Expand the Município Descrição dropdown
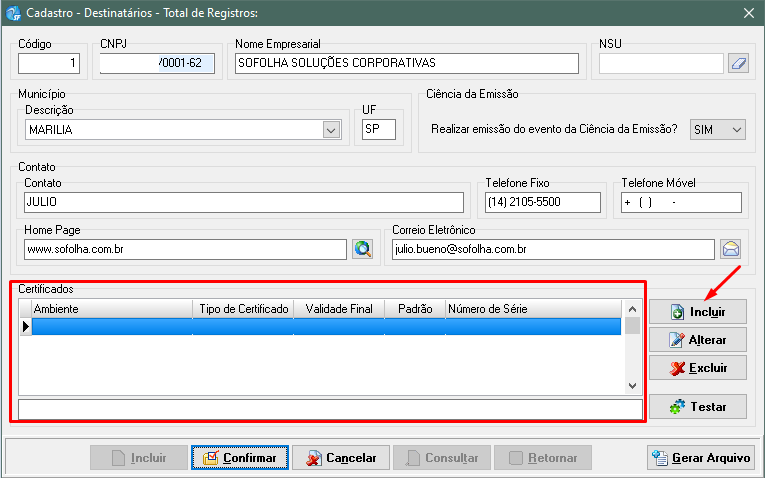The width and height of the screenshot is (765, 478). pyautogui.click(x=332, y=130)
